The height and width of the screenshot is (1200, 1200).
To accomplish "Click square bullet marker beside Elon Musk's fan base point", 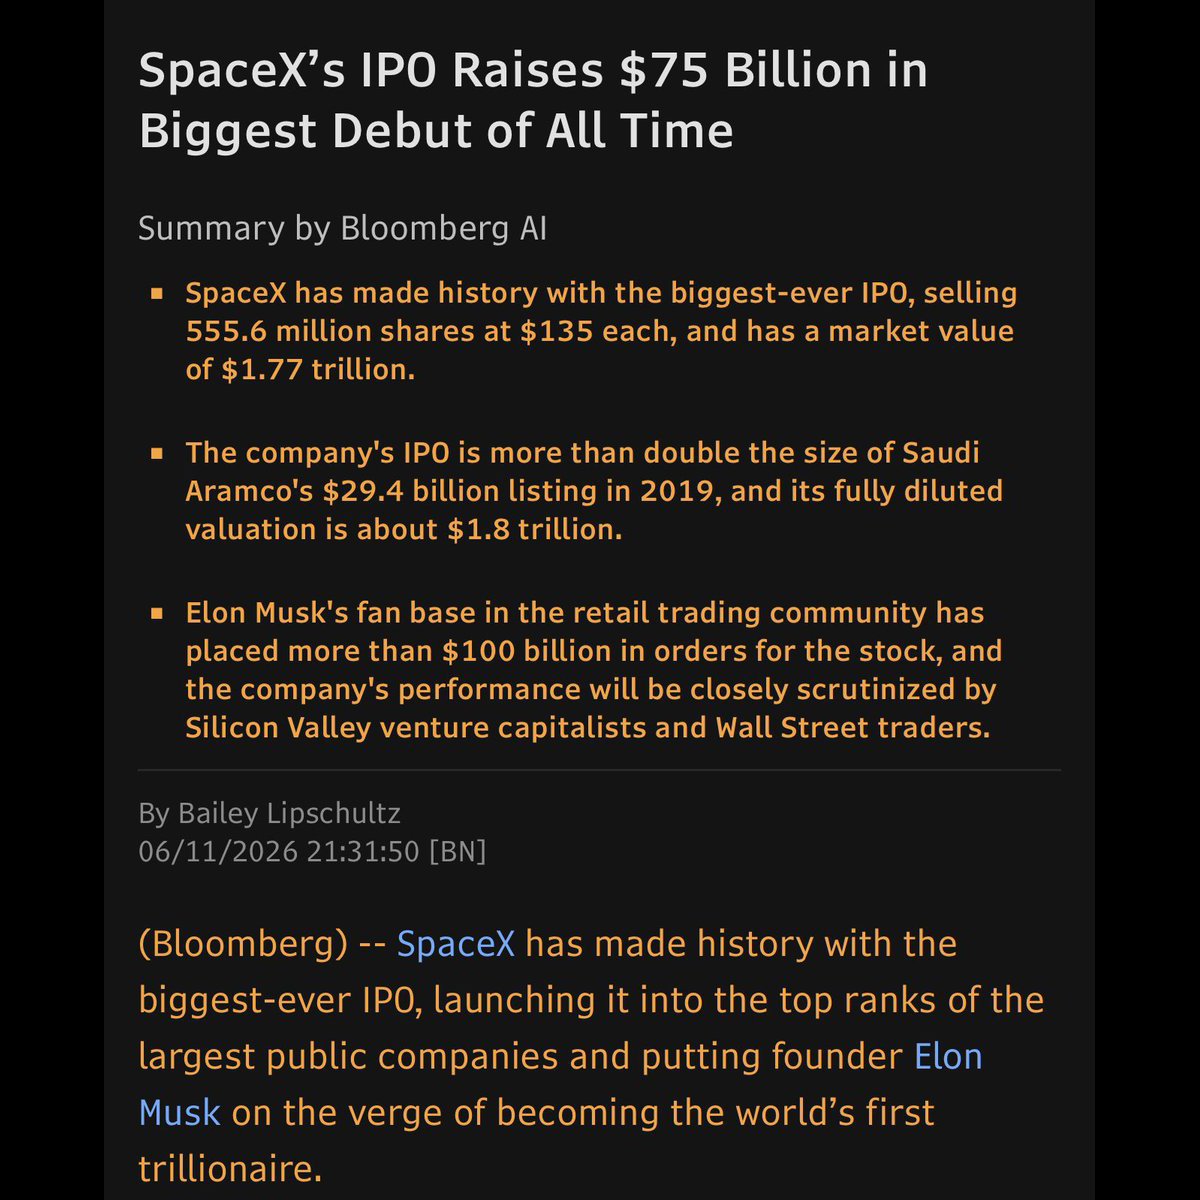I will click(157, 614).
